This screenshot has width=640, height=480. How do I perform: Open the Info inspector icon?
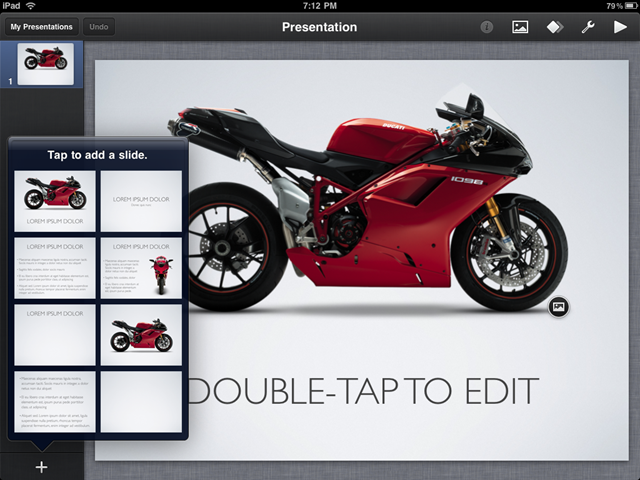tap(486, 27)
